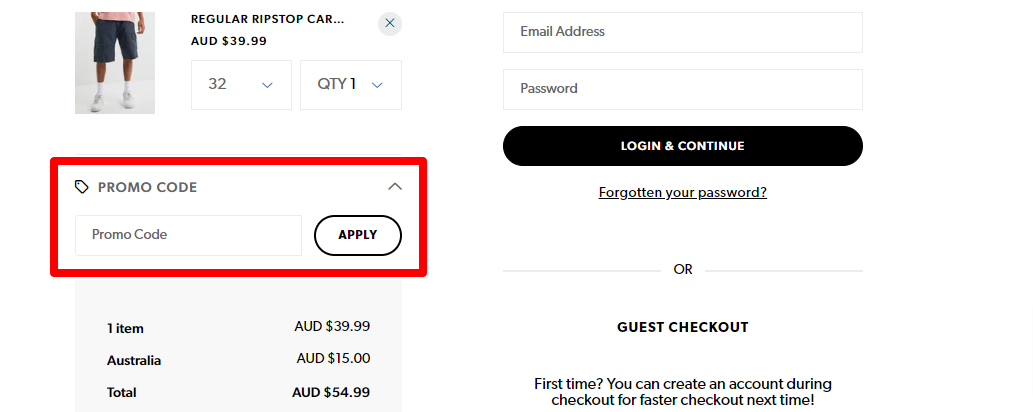Click the First time account creation text
The image size is (1033, 412).
pos(683,392)
